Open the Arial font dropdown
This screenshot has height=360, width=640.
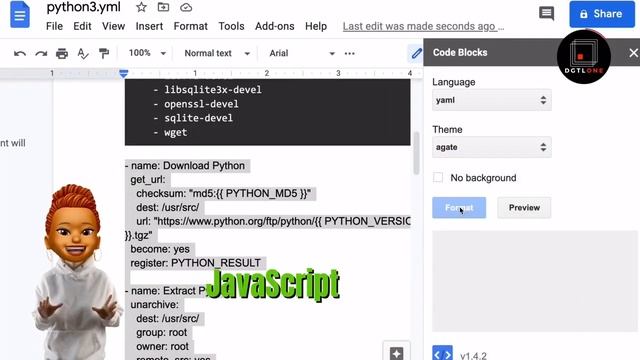pyautogui.click(x=302, y=53)
